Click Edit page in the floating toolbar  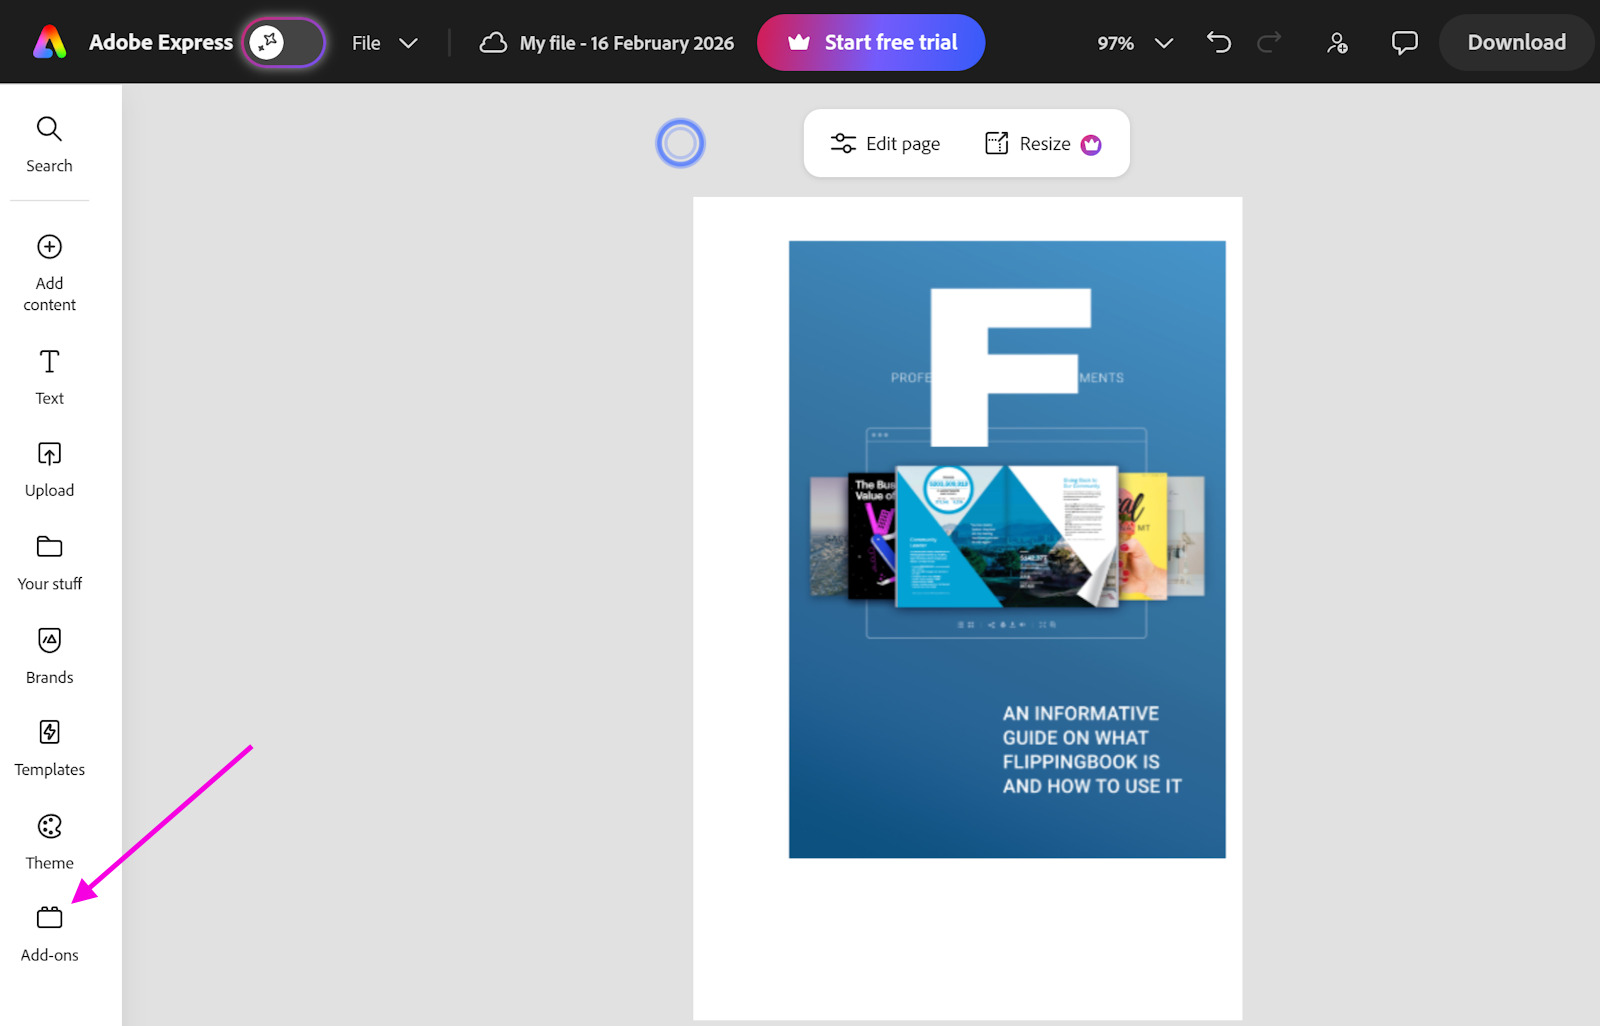(885, 143)
